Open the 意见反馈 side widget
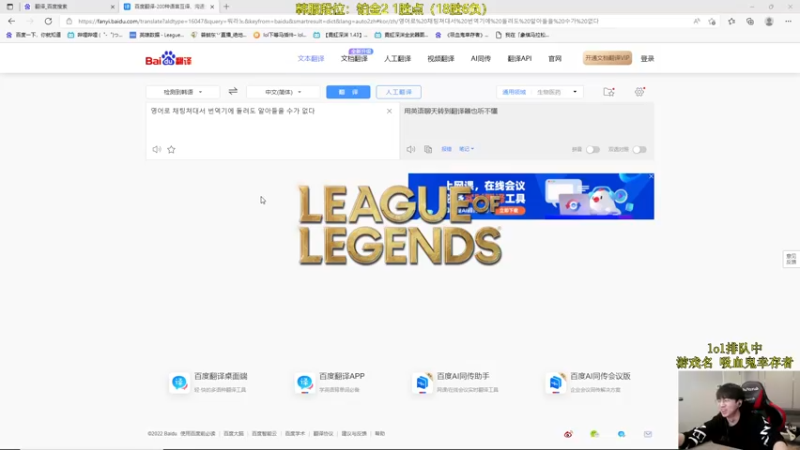Viewport: 800px width, 450px height. (x=791, y=259)
